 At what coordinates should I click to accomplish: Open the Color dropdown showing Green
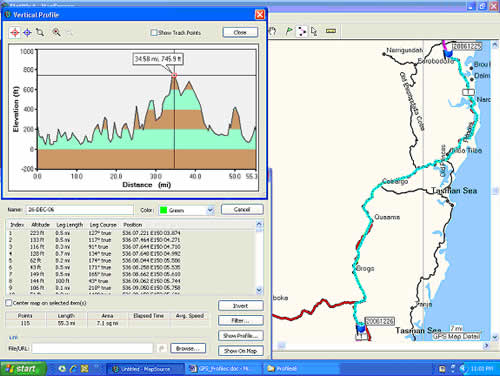210,210
